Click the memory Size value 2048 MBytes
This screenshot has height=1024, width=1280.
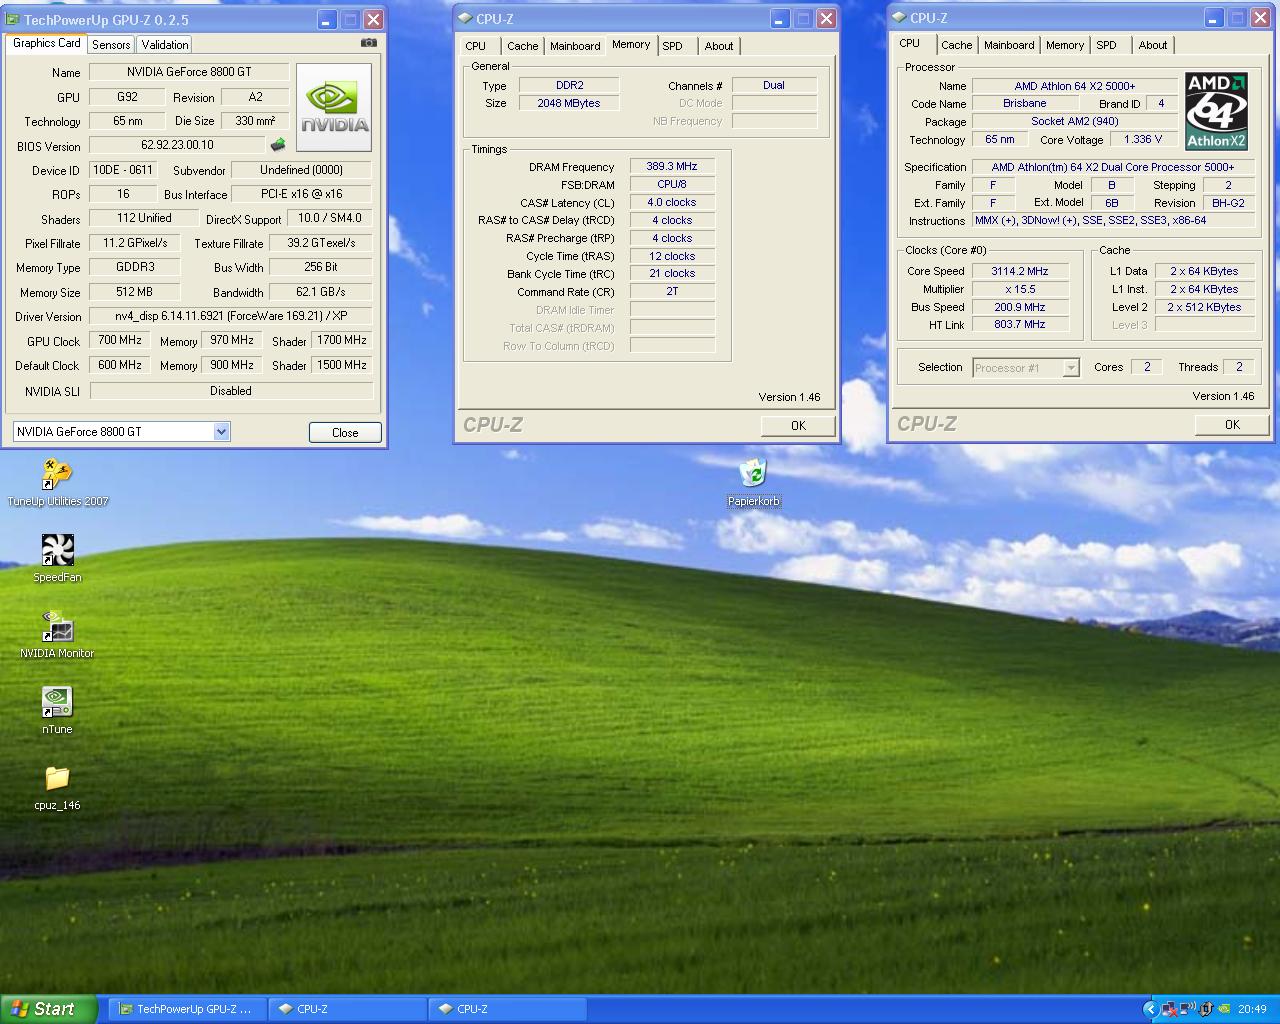pos(569,103)
